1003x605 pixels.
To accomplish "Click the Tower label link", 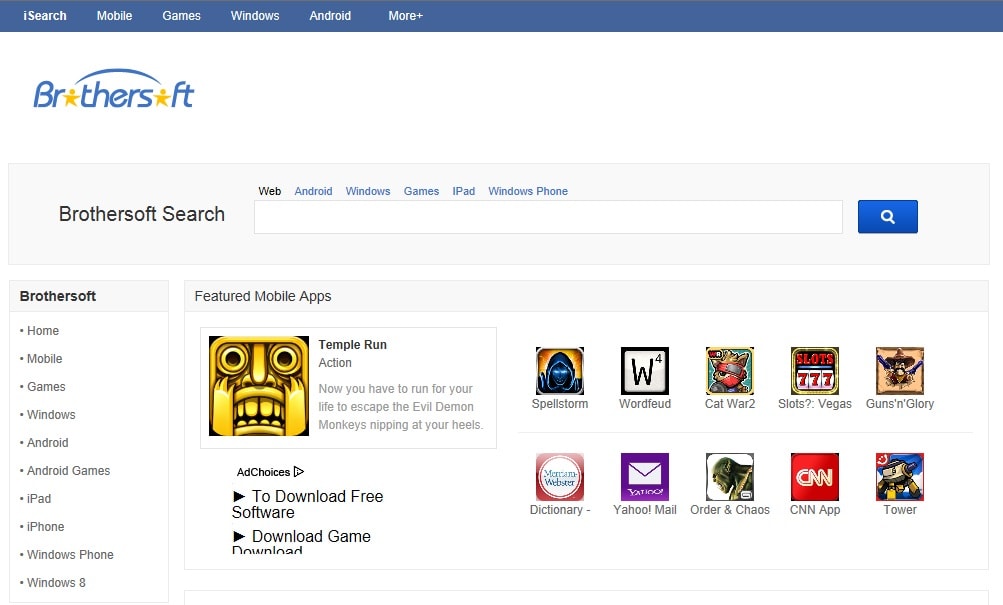I will pos(900,510).
